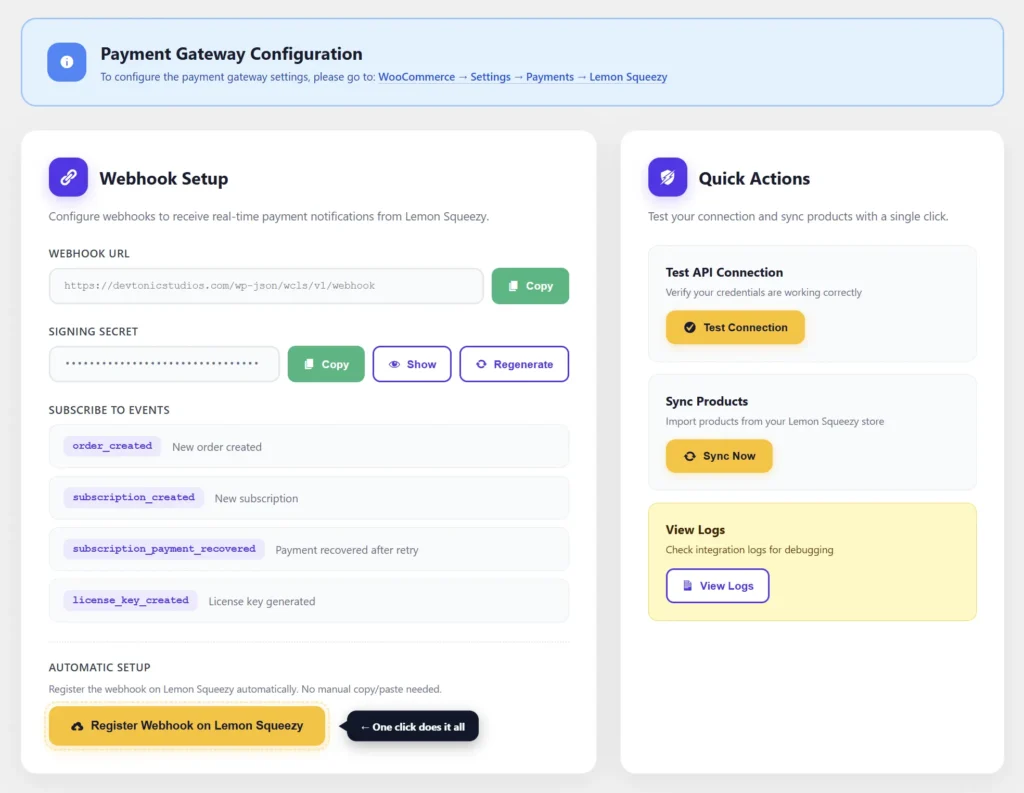Click the masked Signing Secret field

(164, 364)
